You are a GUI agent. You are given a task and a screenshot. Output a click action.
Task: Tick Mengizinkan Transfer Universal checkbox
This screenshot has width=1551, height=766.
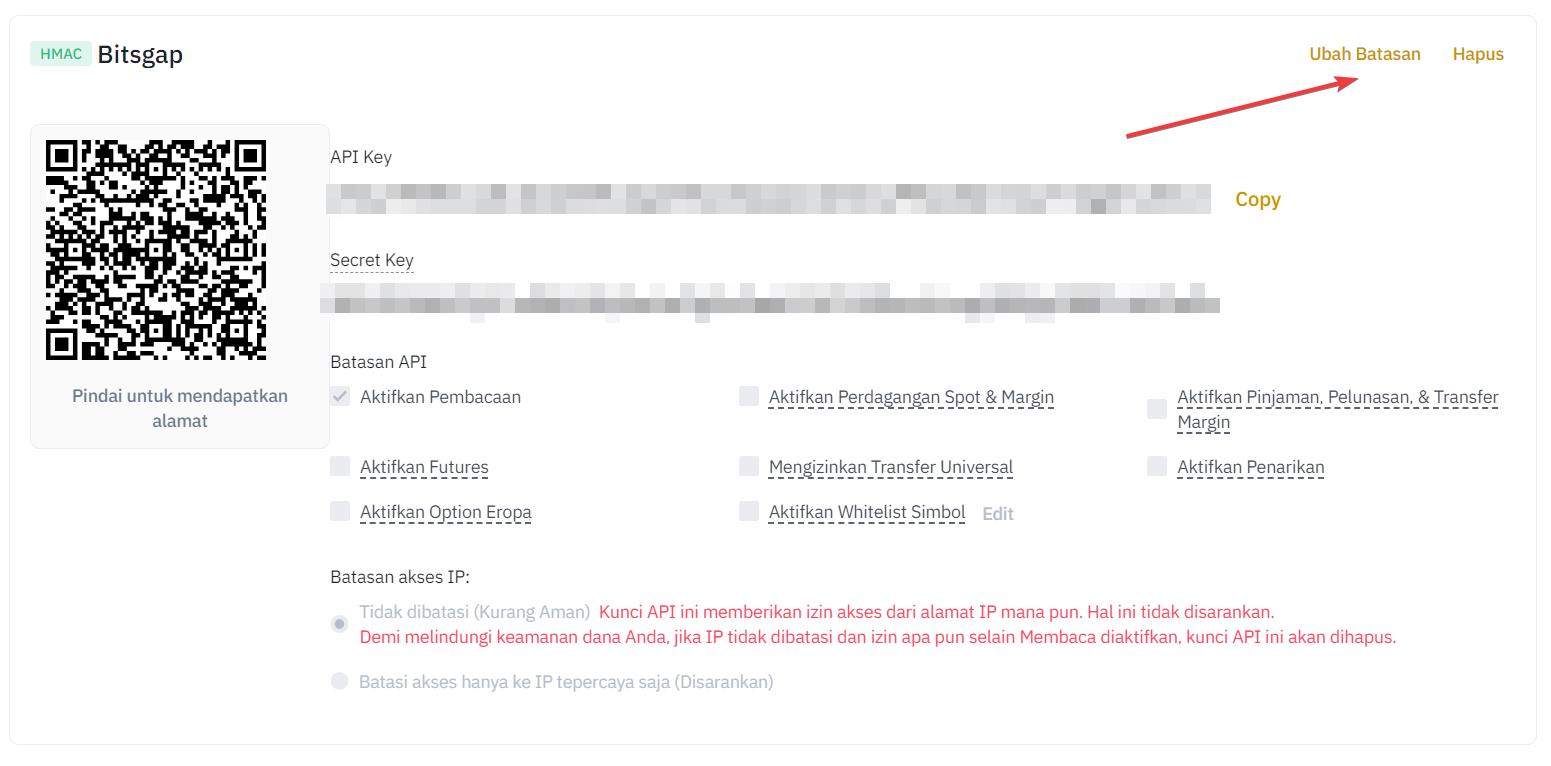pyautogui.click(x=749, y=466)
